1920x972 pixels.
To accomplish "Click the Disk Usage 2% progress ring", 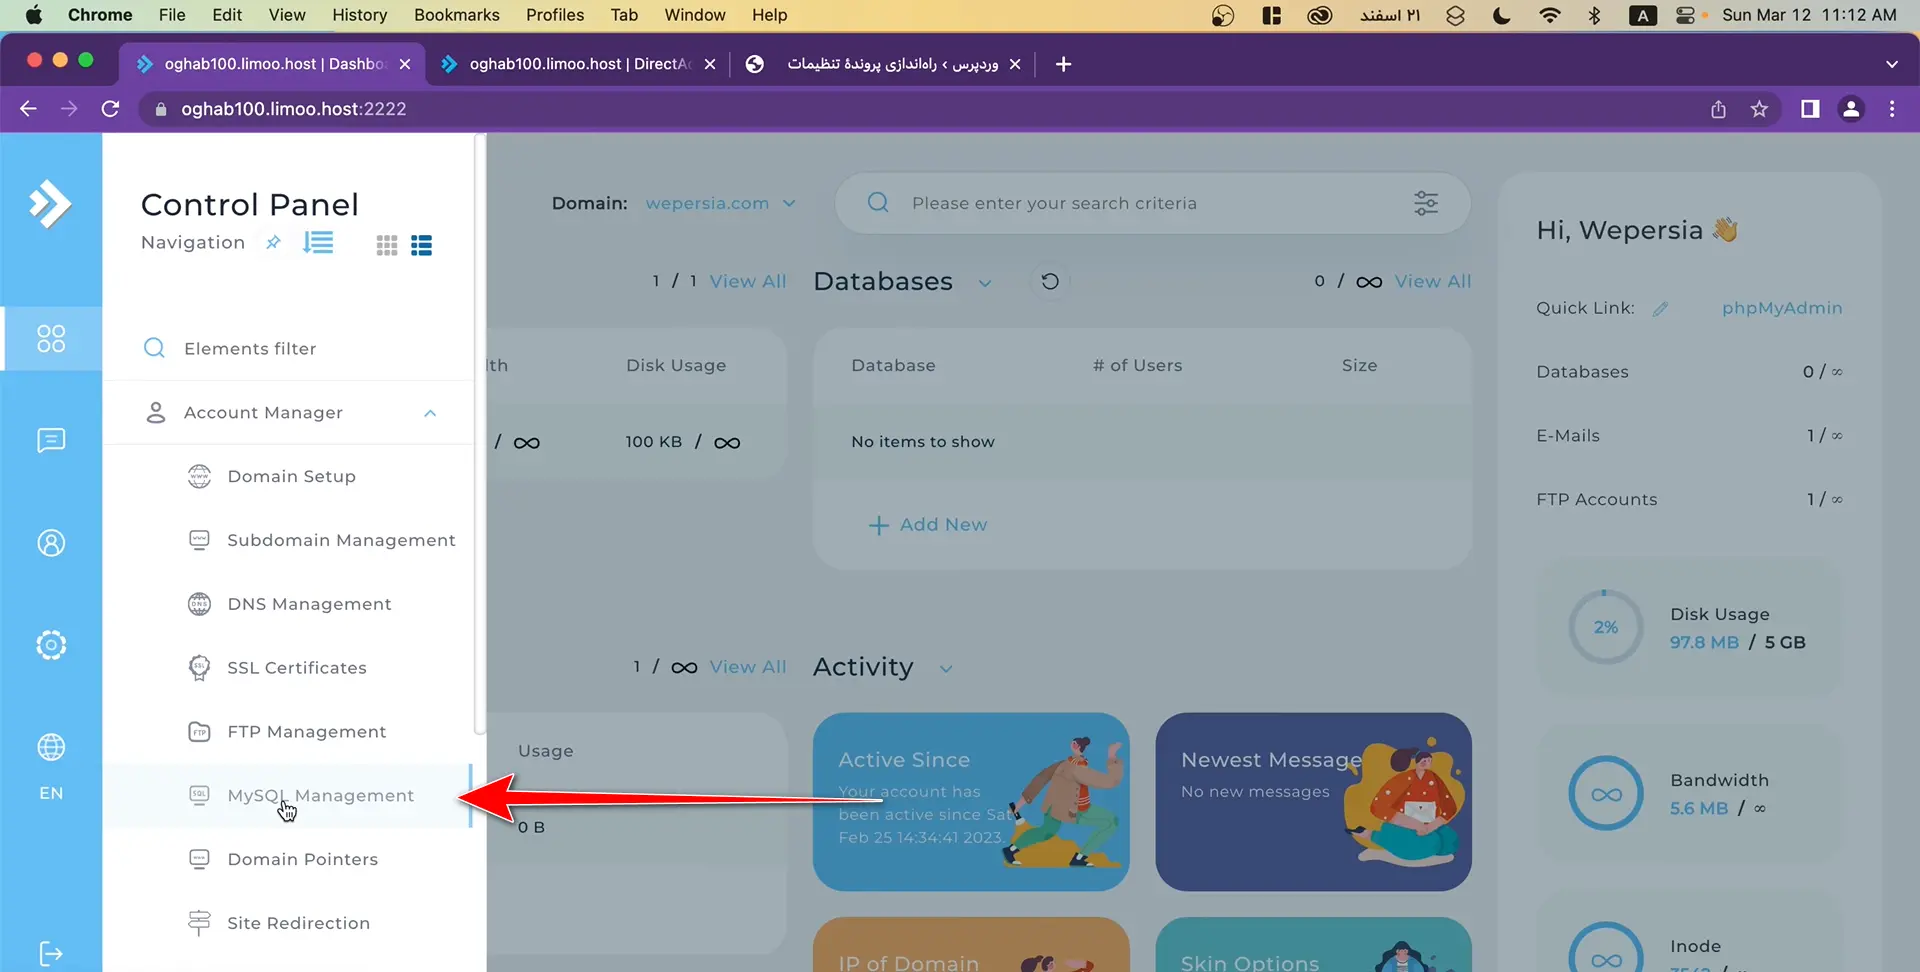I will pyautogui.click(x=1606, y=627).
